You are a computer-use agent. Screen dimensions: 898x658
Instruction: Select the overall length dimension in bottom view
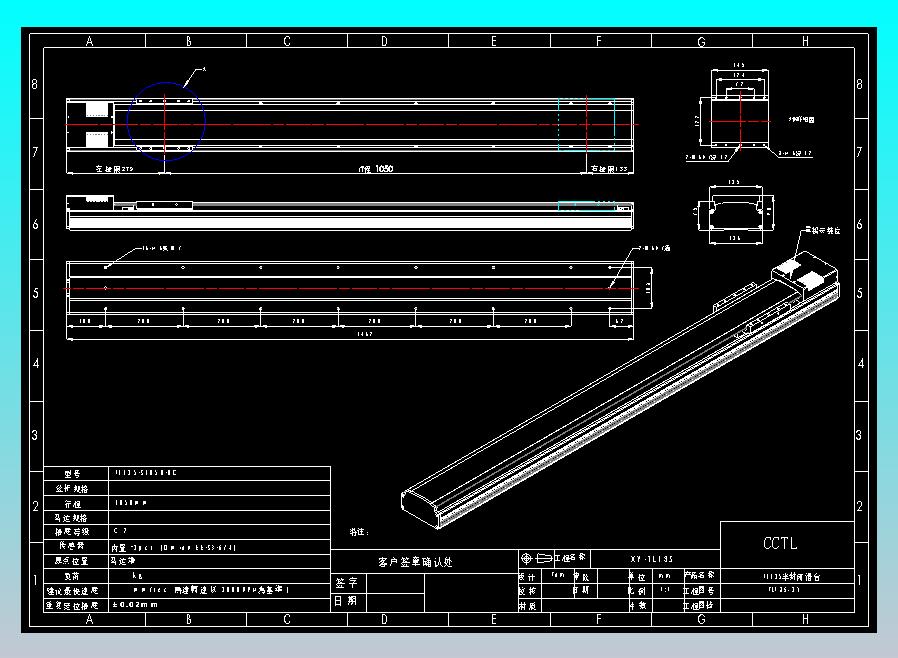click(x=365, y=334)
